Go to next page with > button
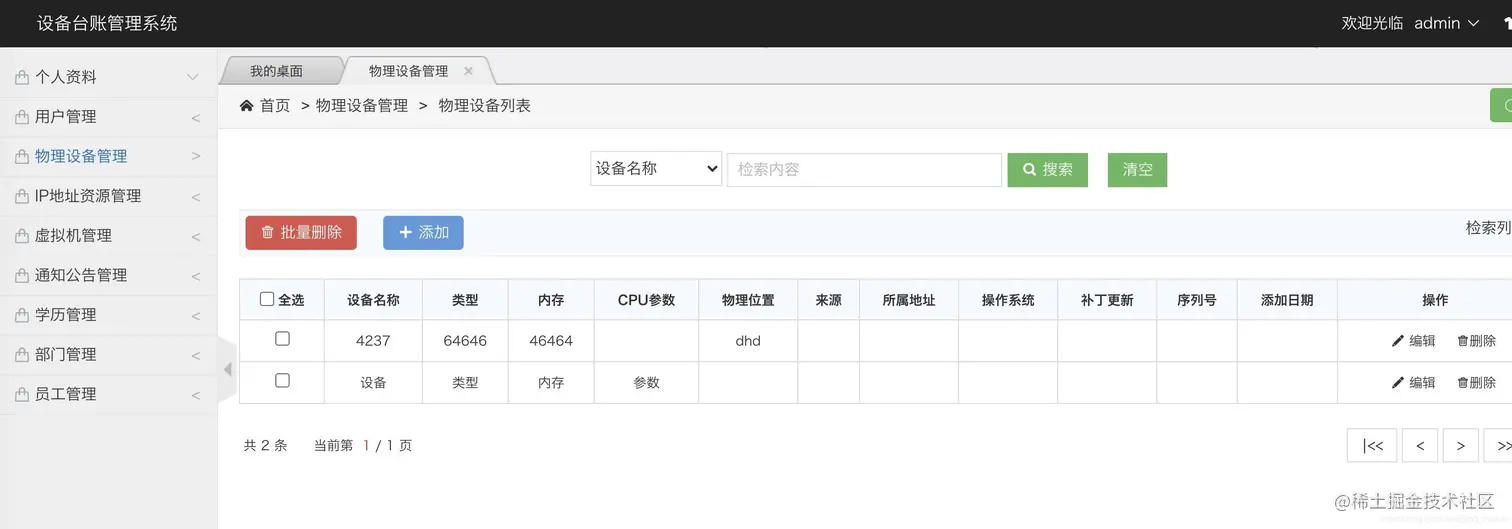1512x529 pixels. [x=1461, y=446]
